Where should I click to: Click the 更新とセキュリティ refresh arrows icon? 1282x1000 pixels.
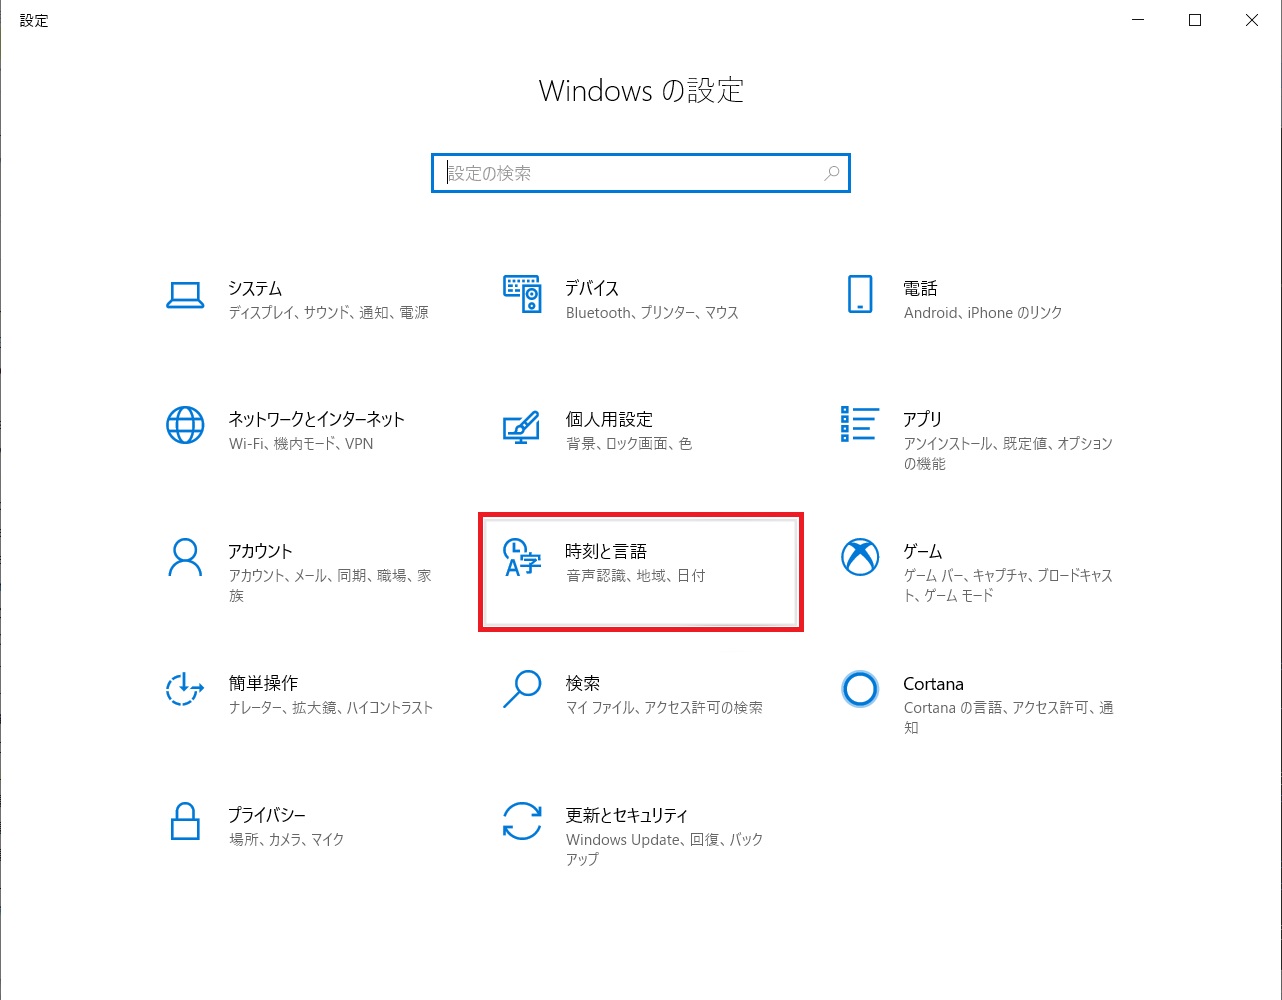tap(522, 821)
